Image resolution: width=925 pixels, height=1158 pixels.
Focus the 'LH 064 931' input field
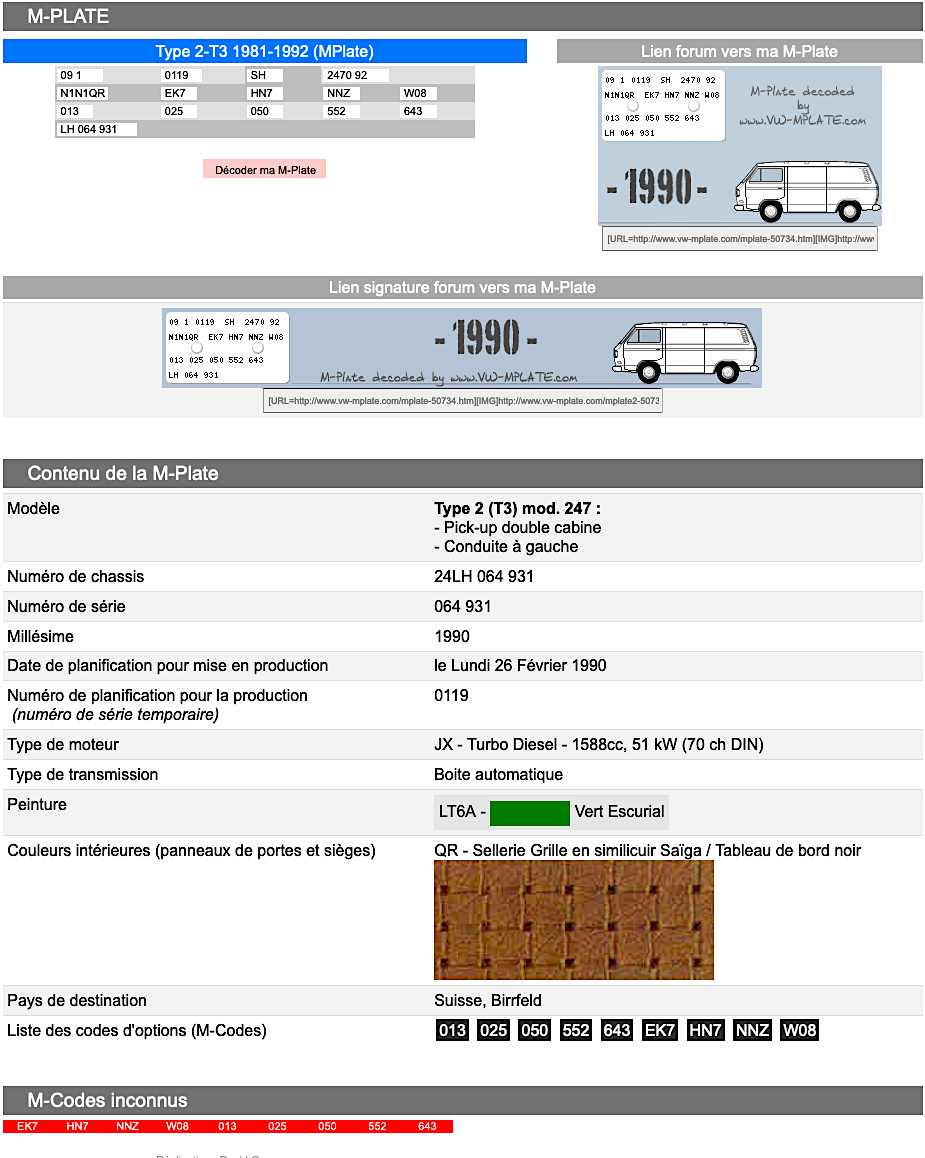(x=97, y=129)
